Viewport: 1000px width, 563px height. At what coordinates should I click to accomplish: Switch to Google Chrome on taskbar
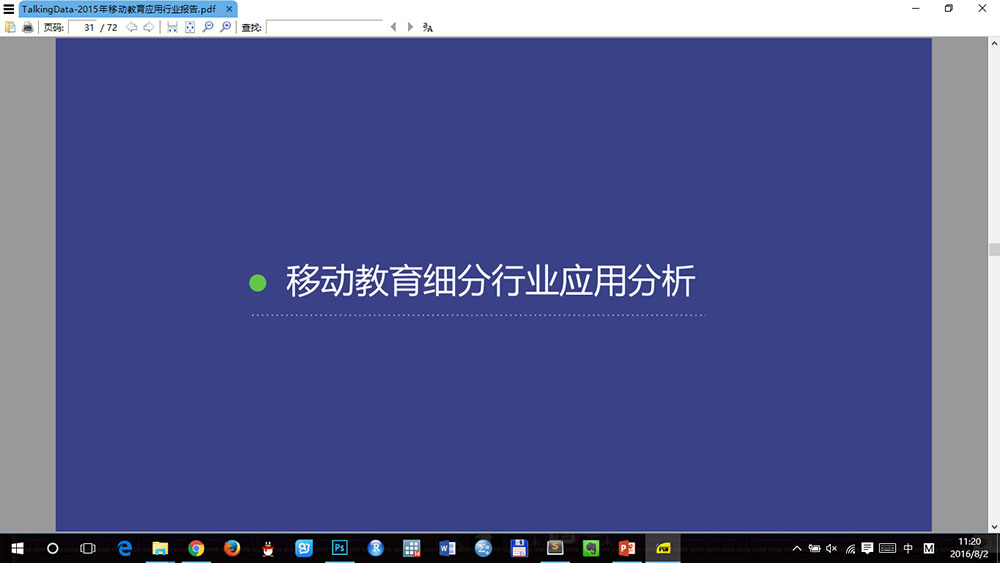(x=196, y=548)
